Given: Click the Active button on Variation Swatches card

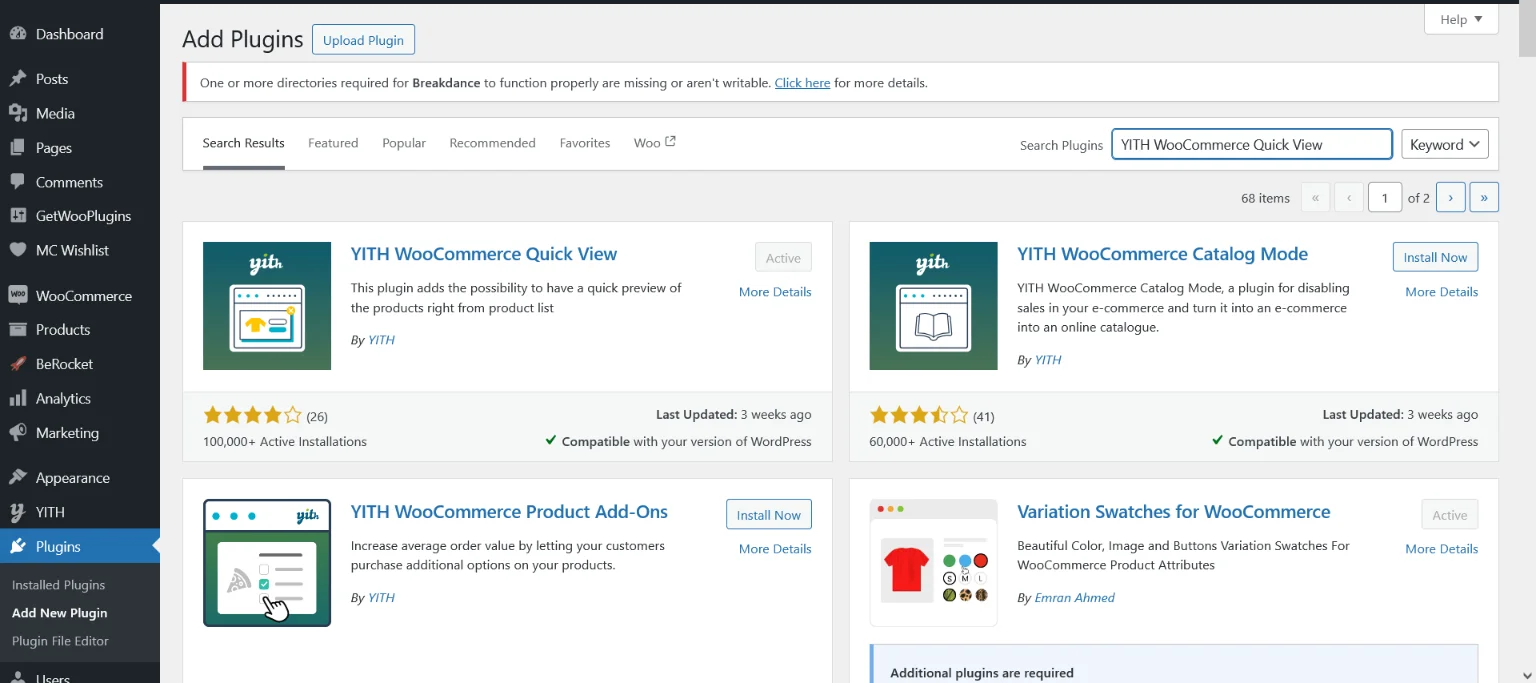Looking at the screenshot, I should (1450, 515).
